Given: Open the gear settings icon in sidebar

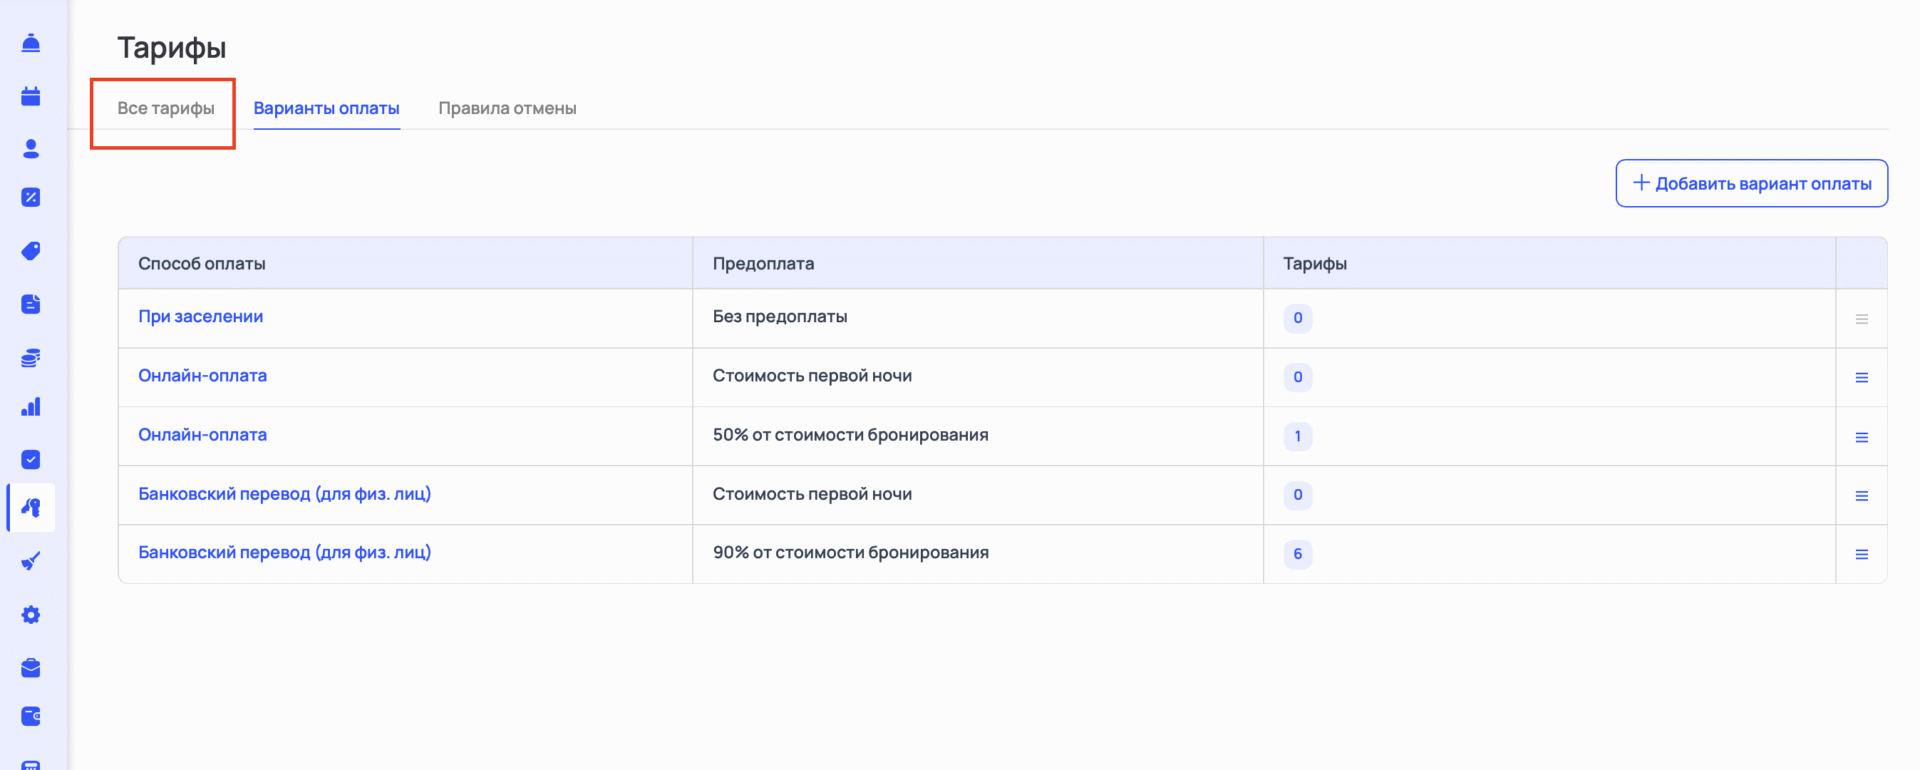Looking at the screenshot, I should tap(31, 615).
